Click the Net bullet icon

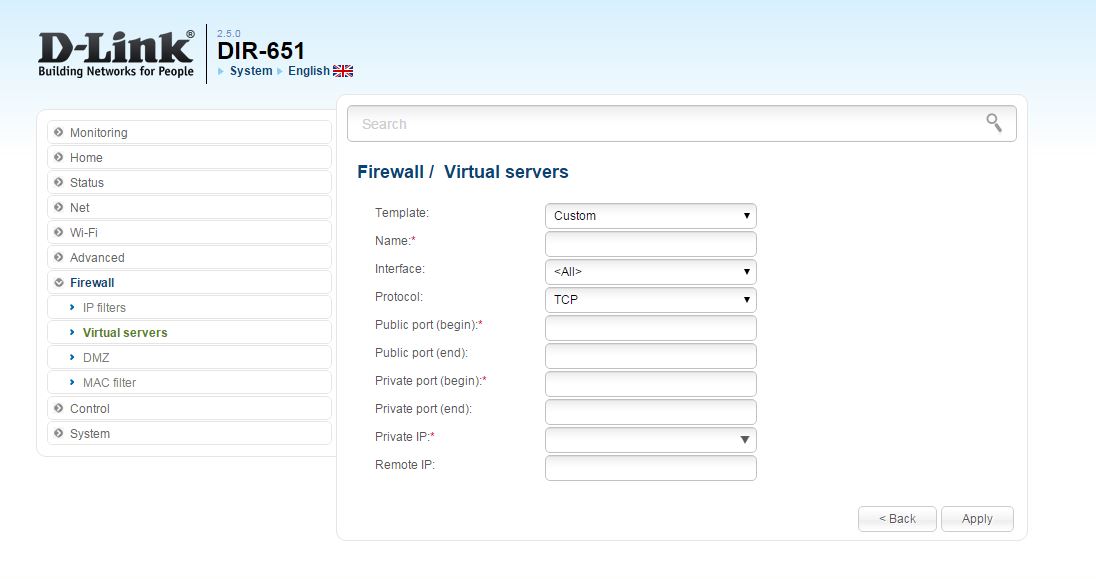[x=59, y=207]
